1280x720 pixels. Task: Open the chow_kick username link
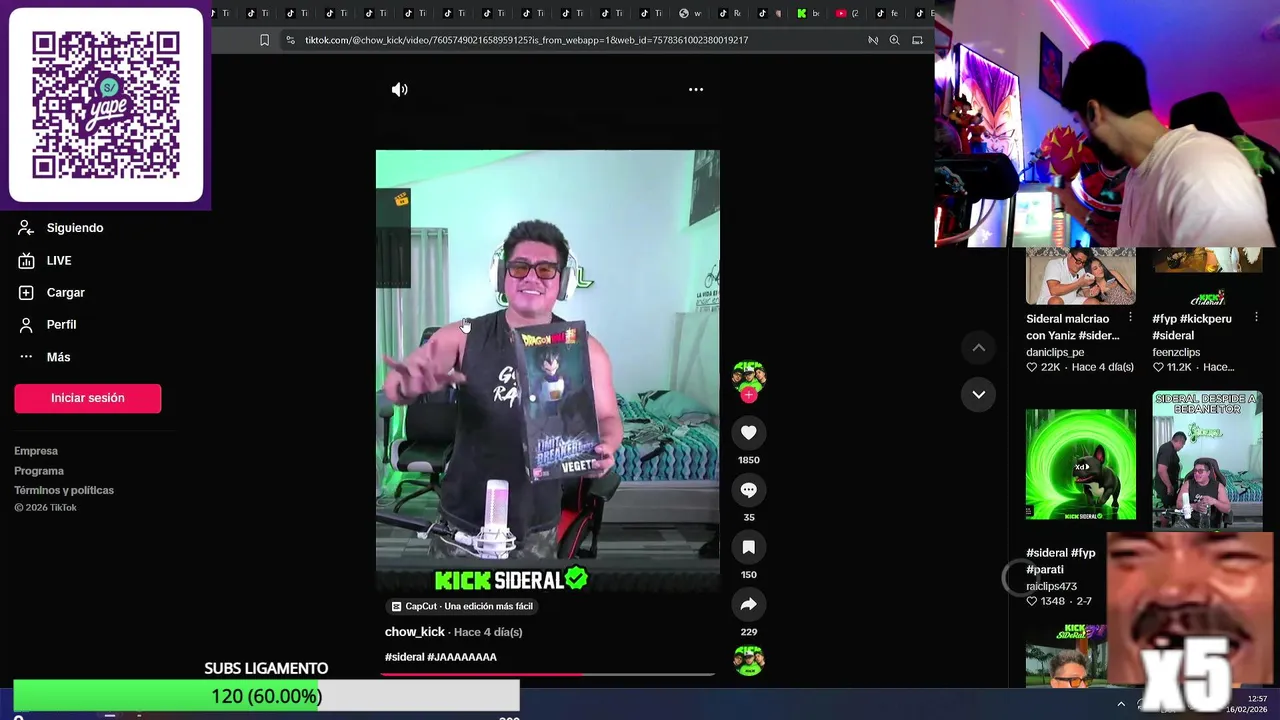[415, 632]
